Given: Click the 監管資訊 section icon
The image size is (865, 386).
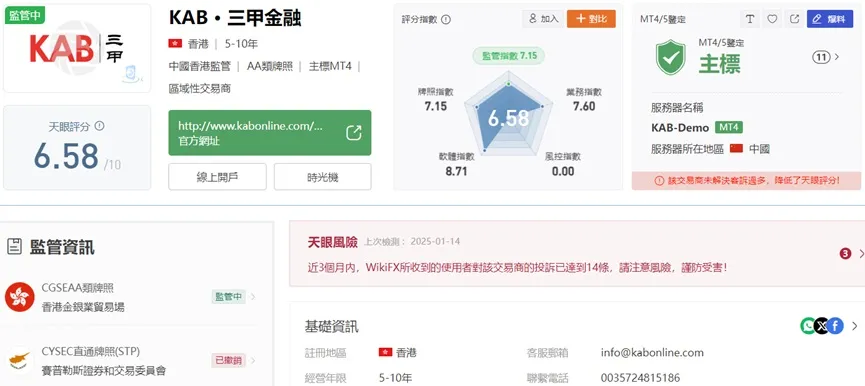Looking at the screenshot, I should tap(14, 246).
